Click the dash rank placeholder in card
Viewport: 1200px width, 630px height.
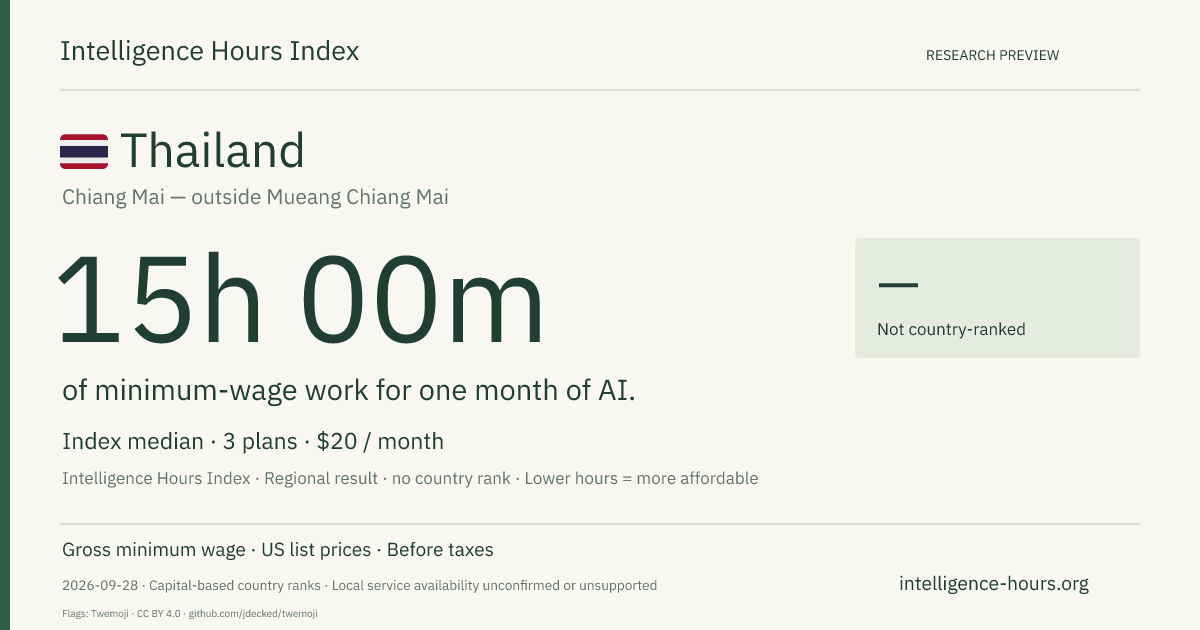pyautogui.click(x=897, y=285)
